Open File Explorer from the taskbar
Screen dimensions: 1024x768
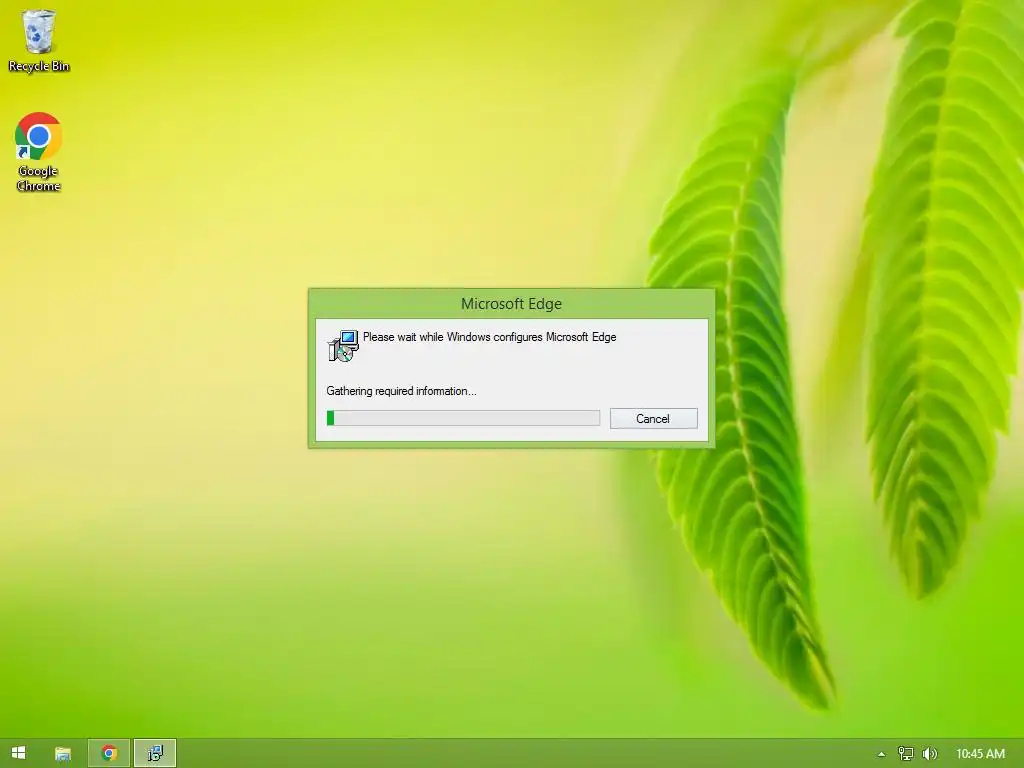pyautogui.click(x=63, y=754)
